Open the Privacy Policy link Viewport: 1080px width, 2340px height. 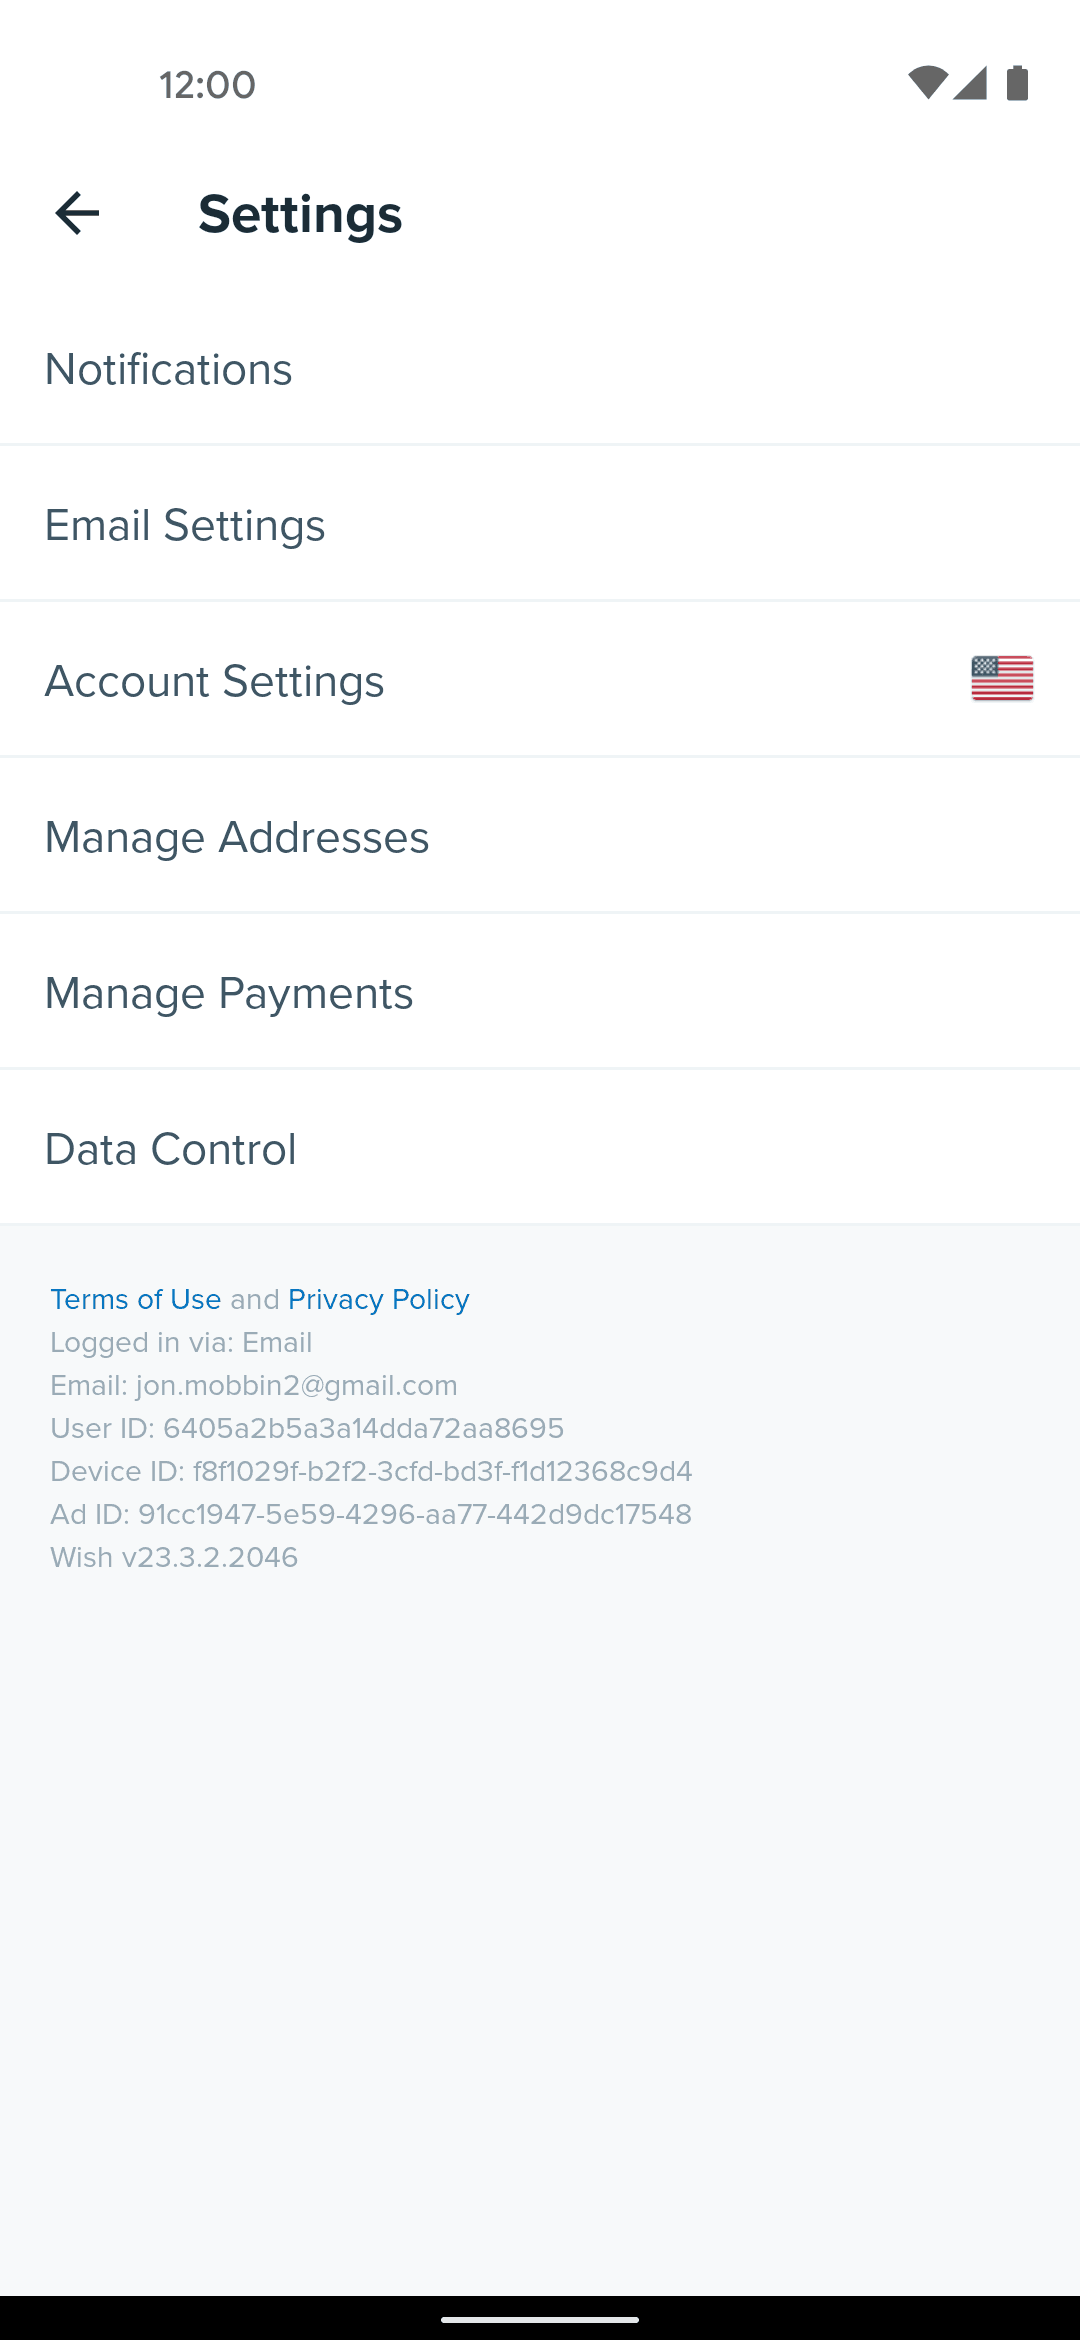[379, 1299]
